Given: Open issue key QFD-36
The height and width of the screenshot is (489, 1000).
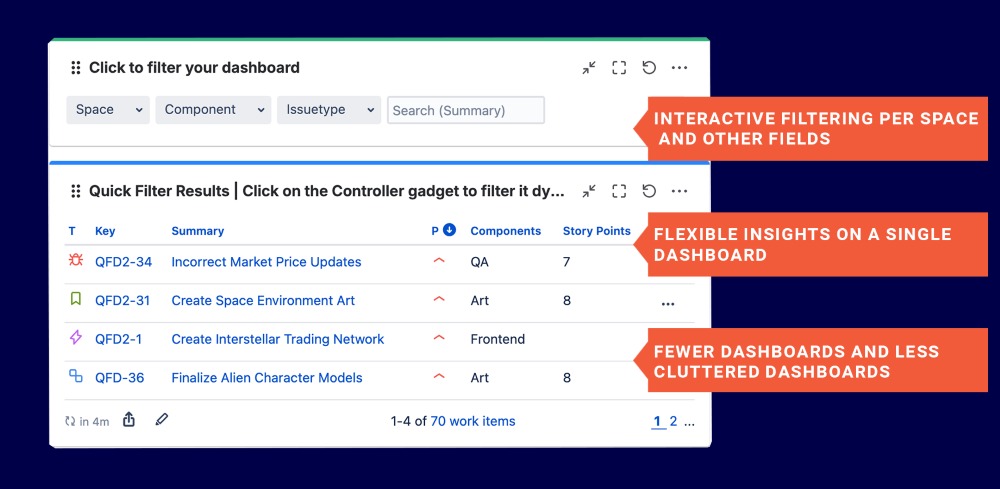Looking at the screenshot, I should [120, 378].
